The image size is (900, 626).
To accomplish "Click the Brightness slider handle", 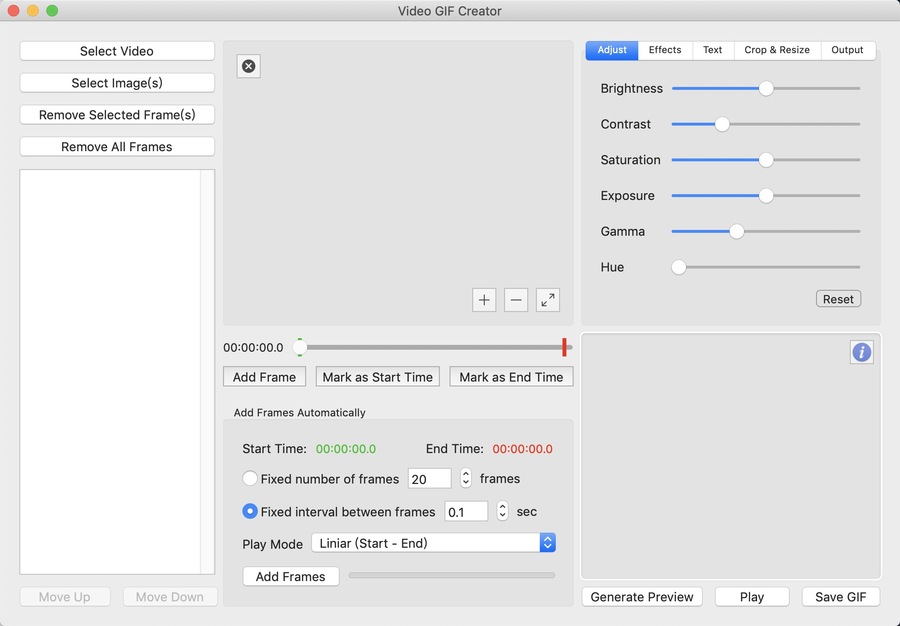I will (x=766, y=88).
